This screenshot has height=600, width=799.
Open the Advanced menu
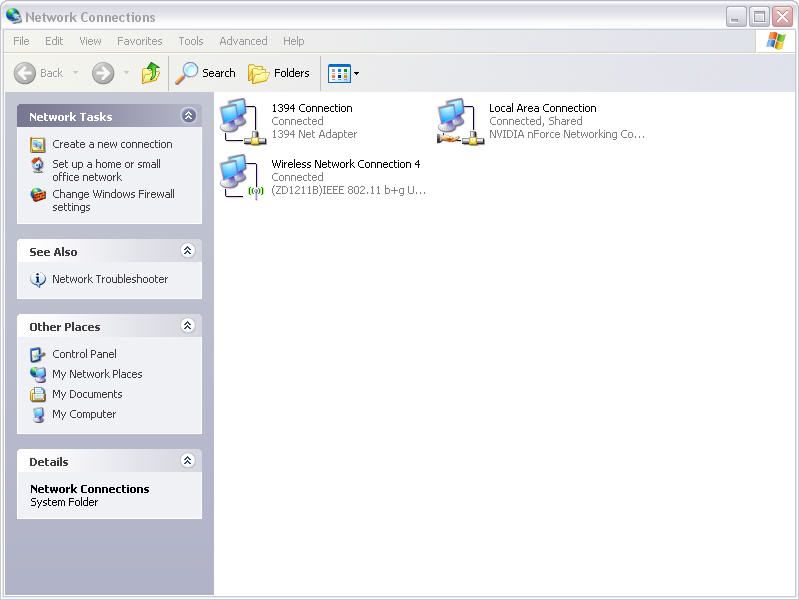point(243,41)
